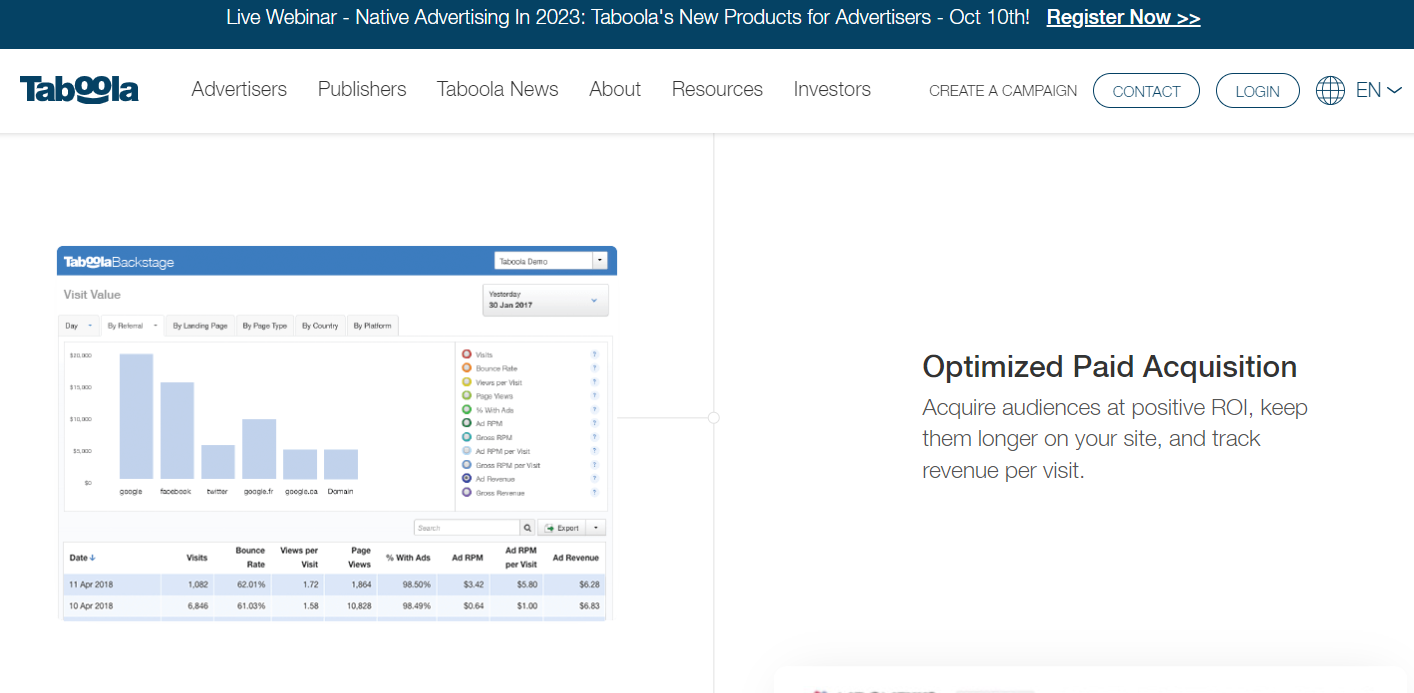Viewport: 1414px width, 693px height.
Task: Click the Taboola logo in the header
Action: point(79,90)
